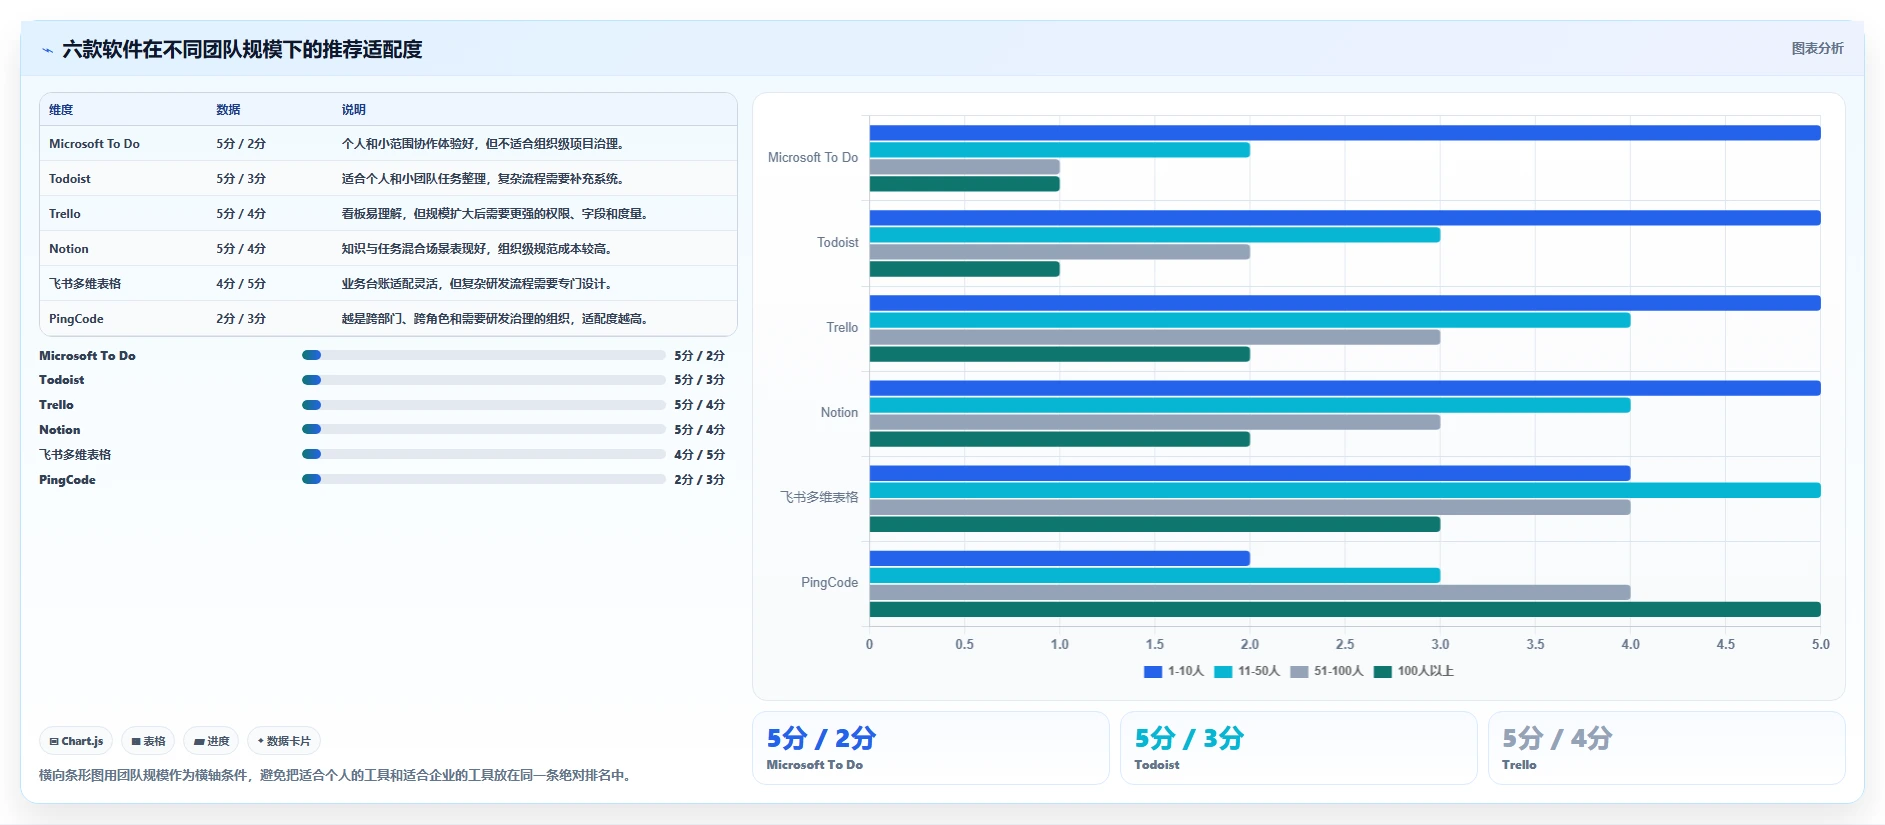Click the 数据卡片 tag chip
Image resolution: width=1885 pixels, height=825 pixels.
(x=284, y=741)
